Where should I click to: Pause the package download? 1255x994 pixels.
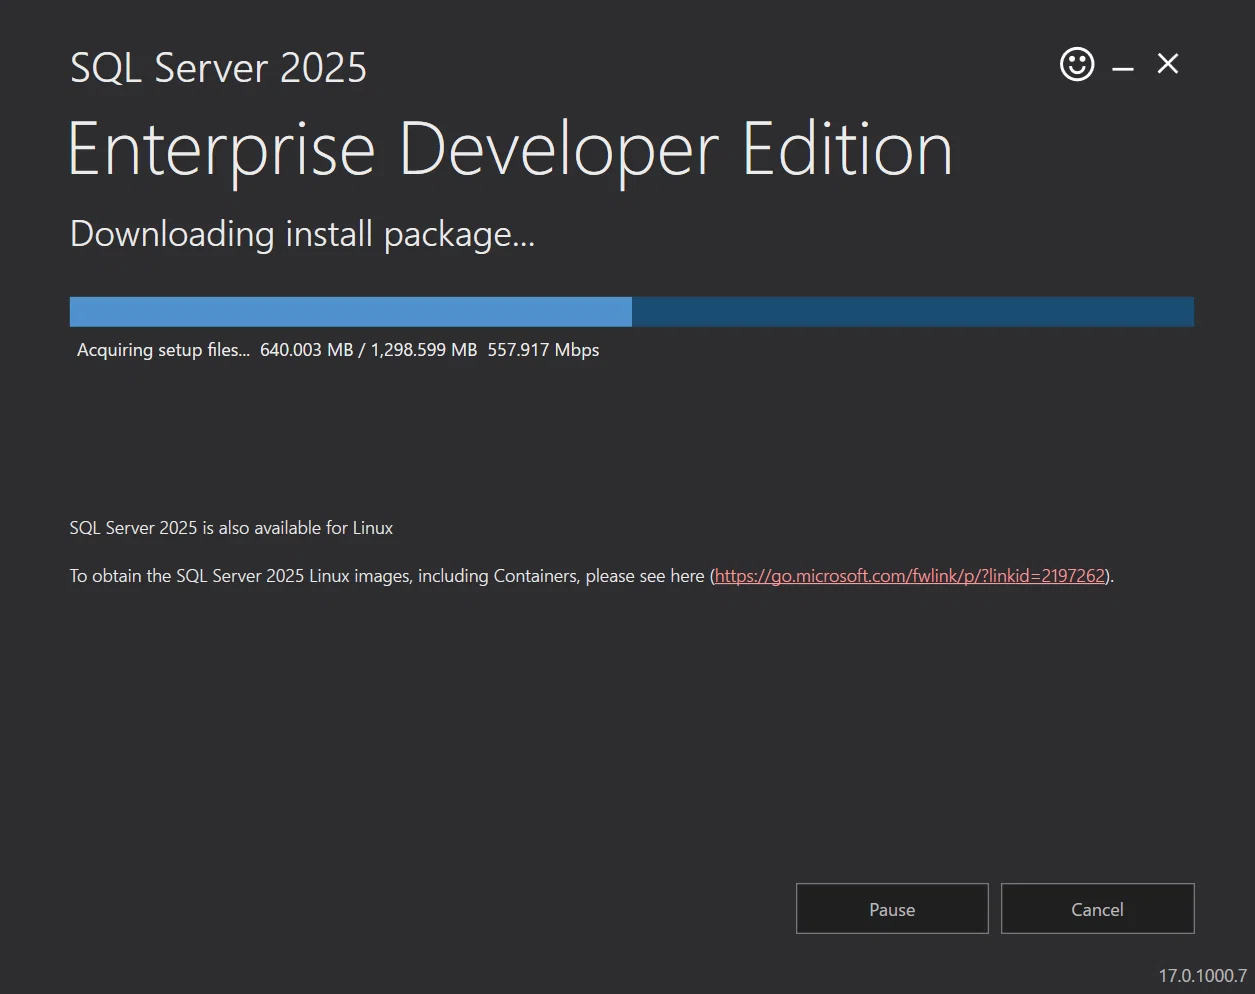(x=892, y=909)
